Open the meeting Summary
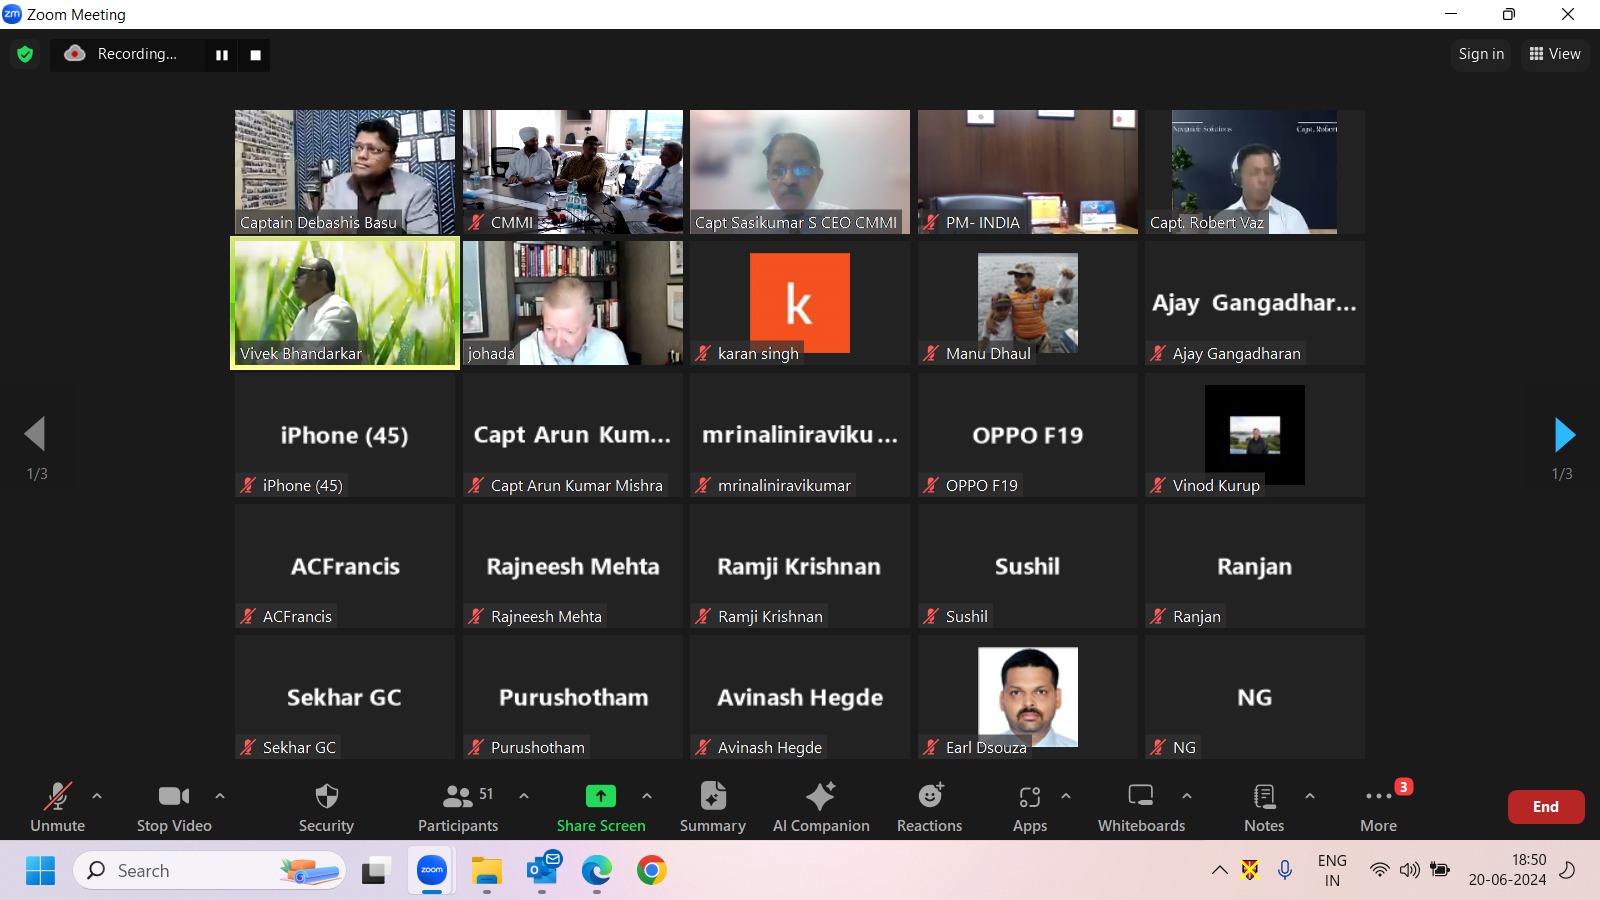 (x=712, y=797)
